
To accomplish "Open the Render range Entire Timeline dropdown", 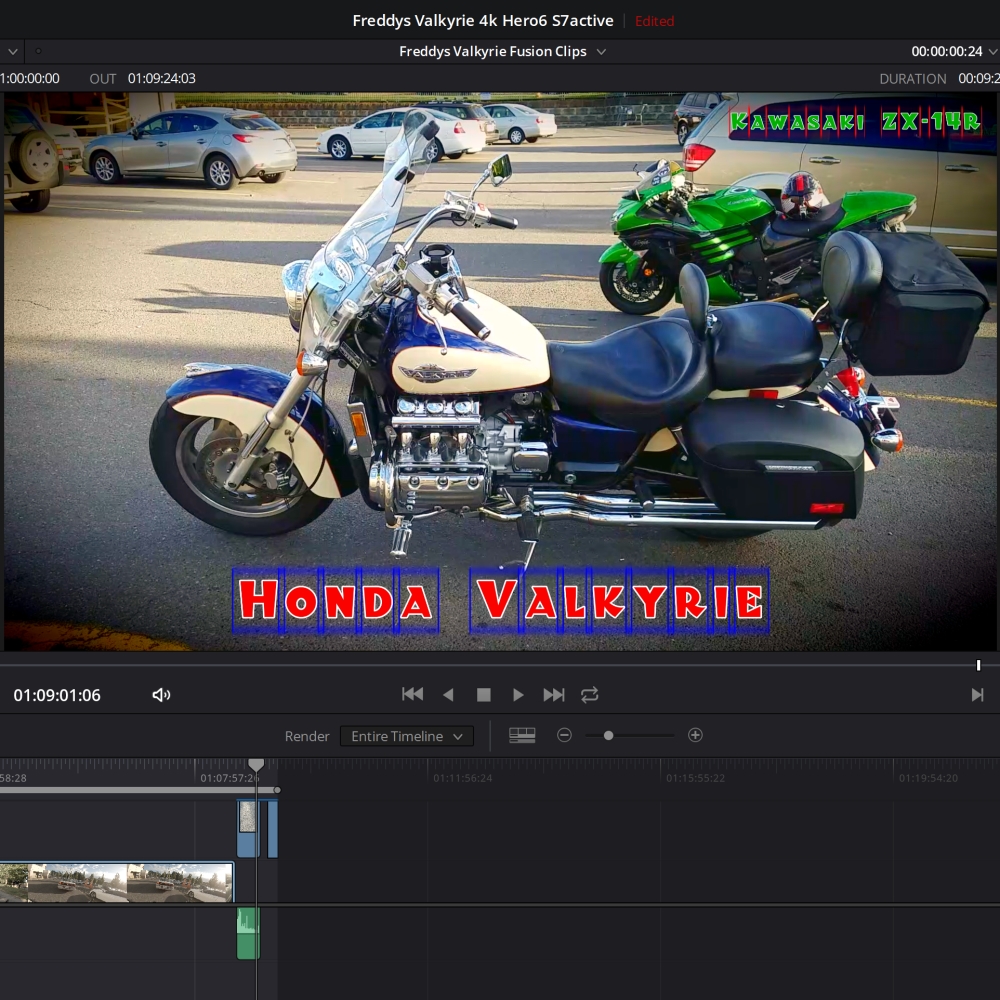I will (x=406, y=736).
